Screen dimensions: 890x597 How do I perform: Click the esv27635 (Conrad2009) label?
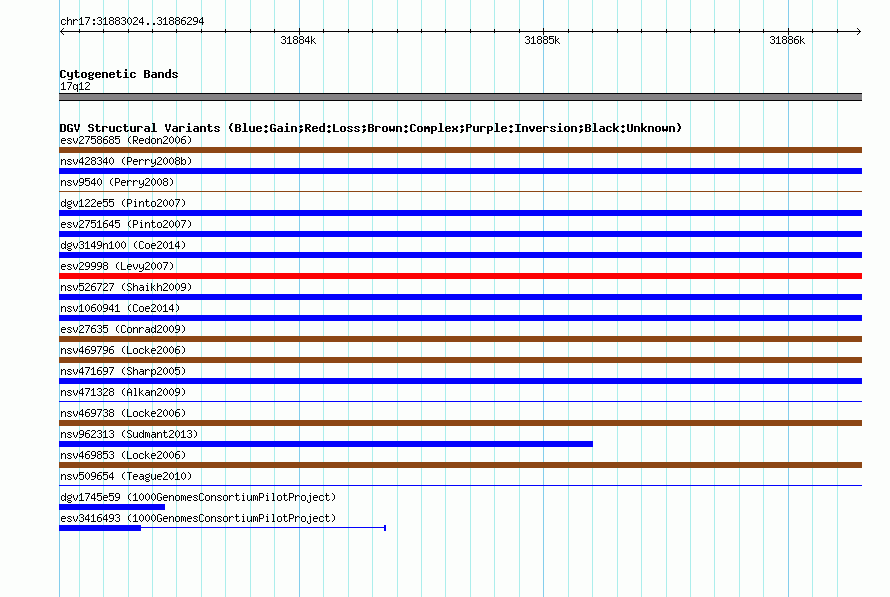click(x=123, y=329)
